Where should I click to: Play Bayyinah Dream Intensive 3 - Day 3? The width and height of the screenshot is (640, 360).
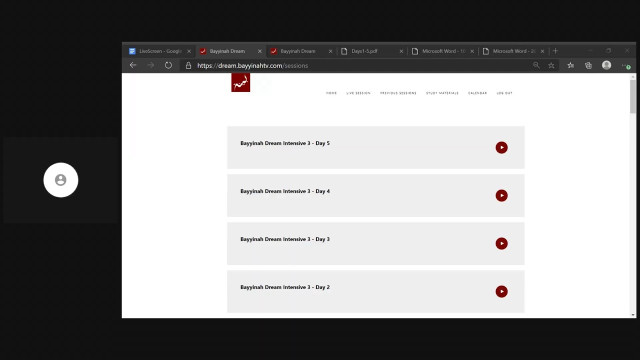click(x=502, y=243)
